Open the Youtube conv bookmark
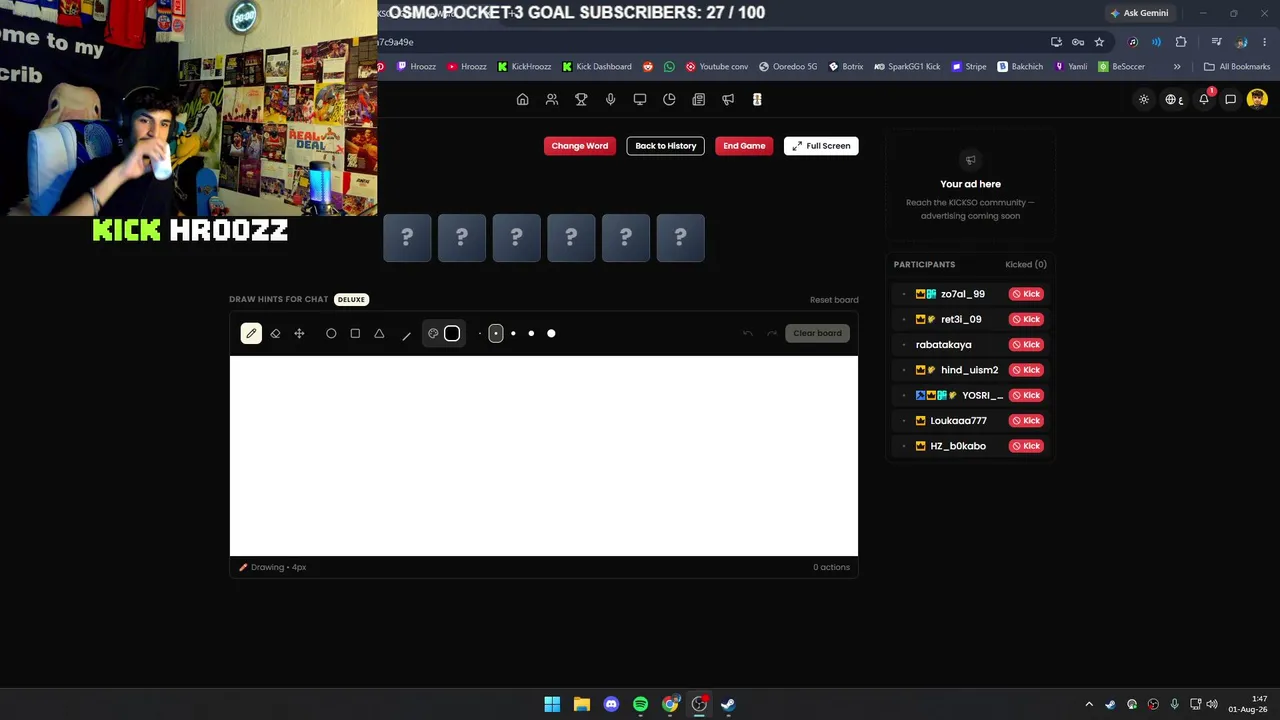This screenshot has height=720, width=1280. (716, 67)
